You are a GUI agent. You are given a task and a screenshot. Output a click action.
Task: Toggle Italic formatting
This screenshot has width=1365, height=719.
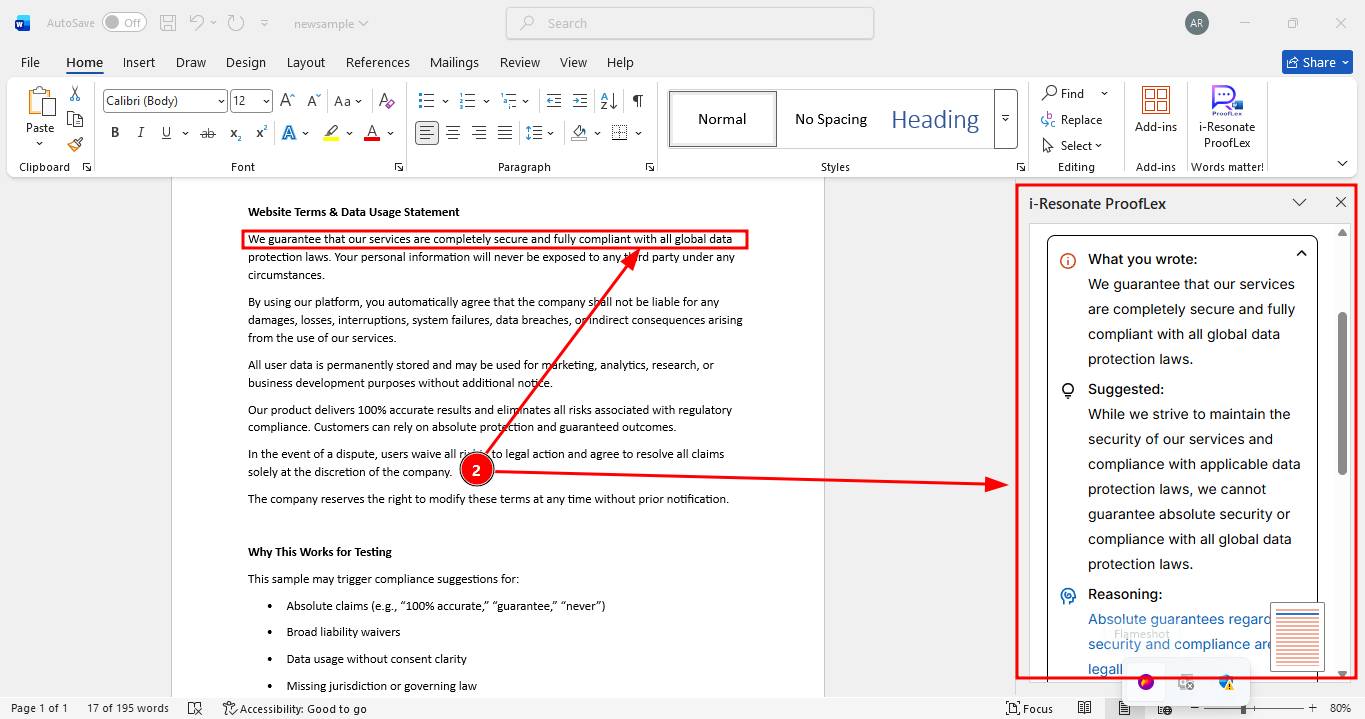click(140, 133)
